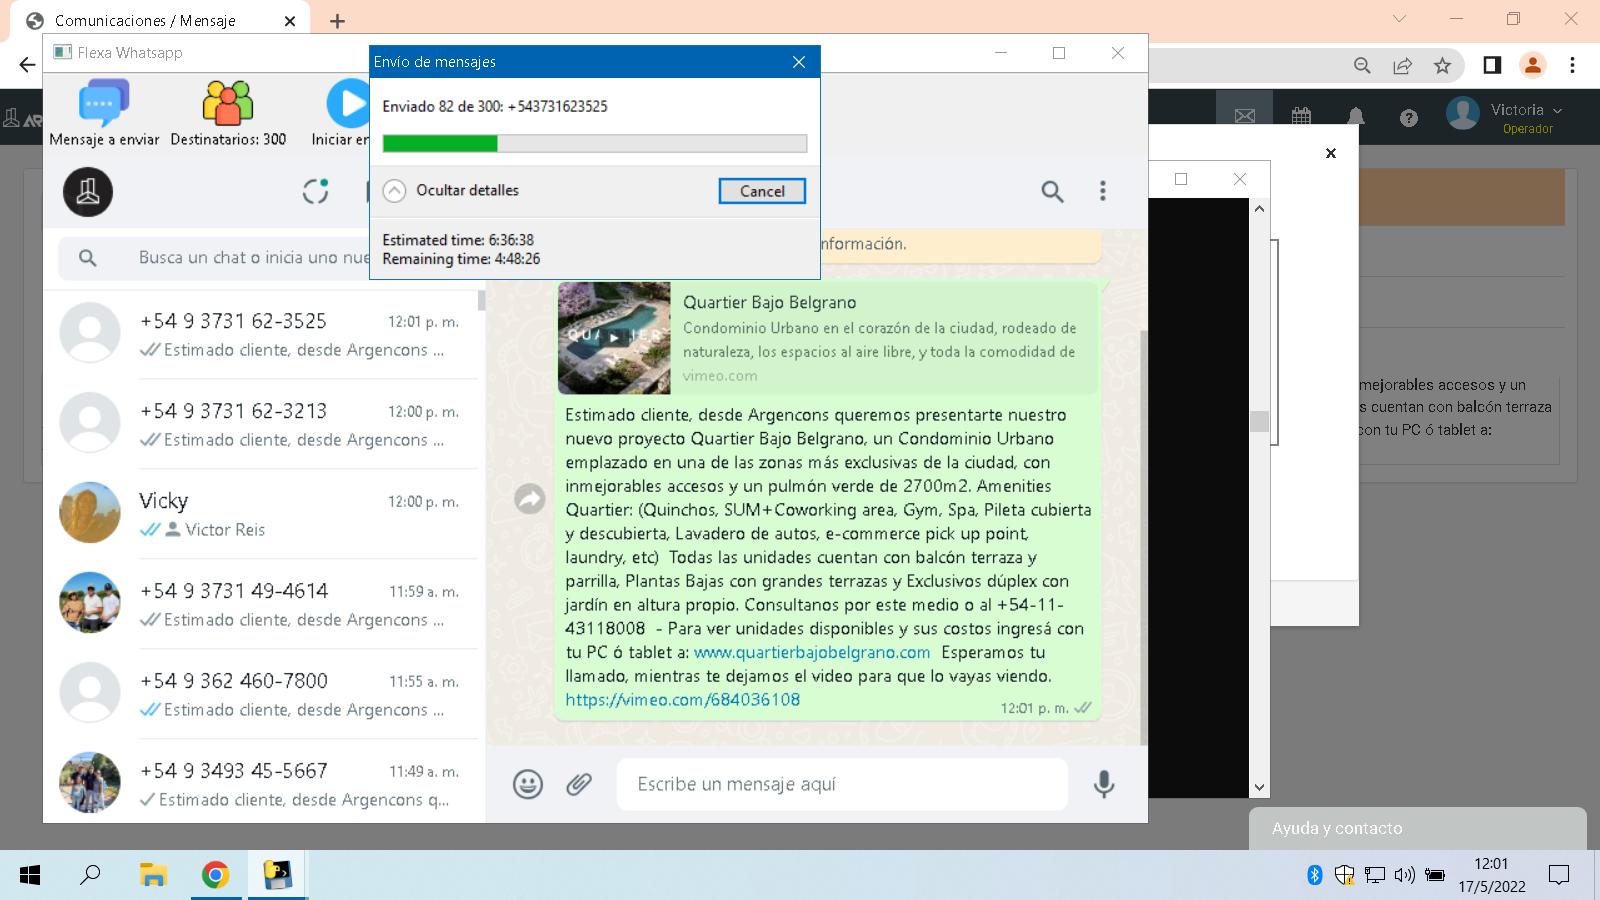Open Windows Start menu
The height and width of the screenshot is (900, 1600).
pos(30,875)
